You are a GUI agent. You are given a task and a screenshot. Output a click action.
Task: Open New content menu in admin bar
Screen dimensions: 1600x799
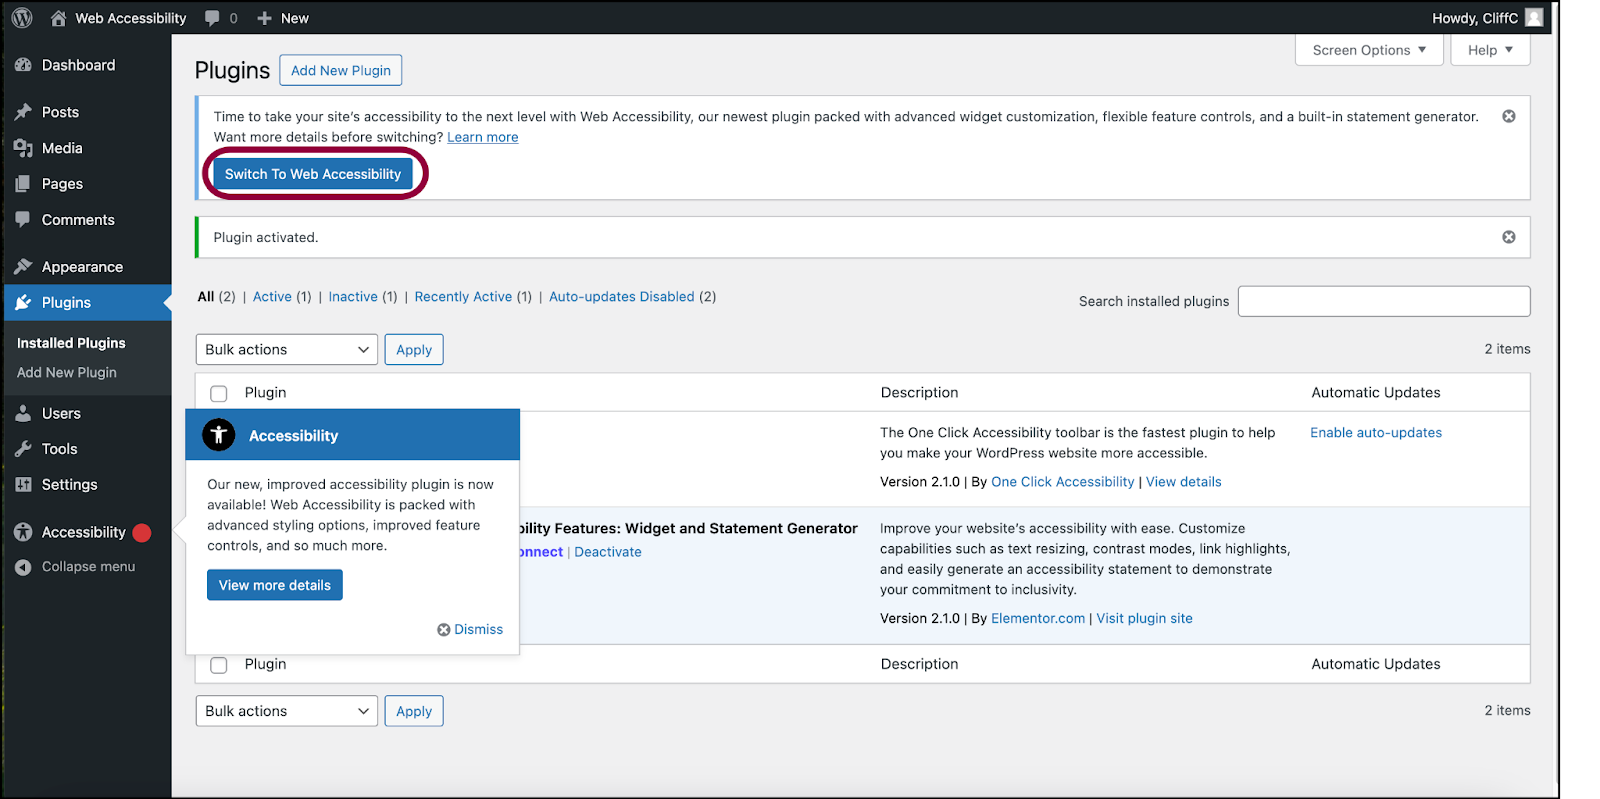click(x=283, y=18)
